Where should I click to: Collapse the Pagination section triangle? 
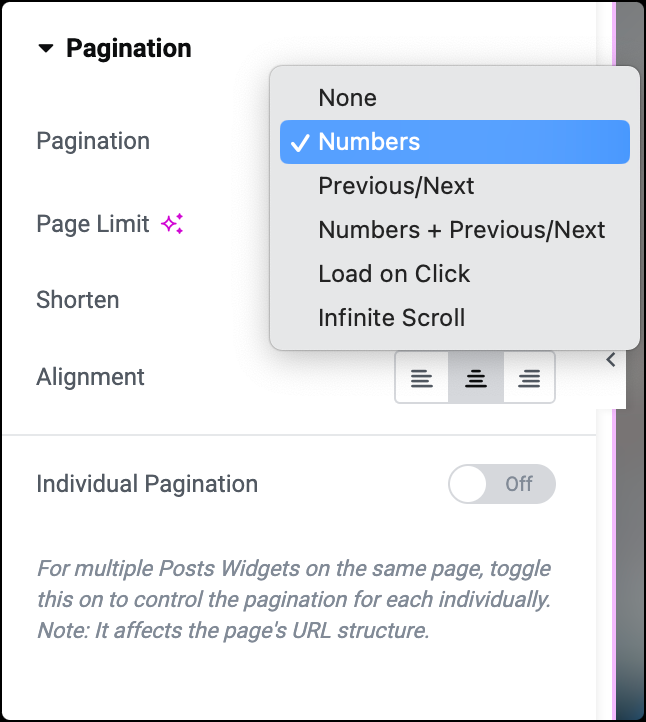click(x=46, y=48)
